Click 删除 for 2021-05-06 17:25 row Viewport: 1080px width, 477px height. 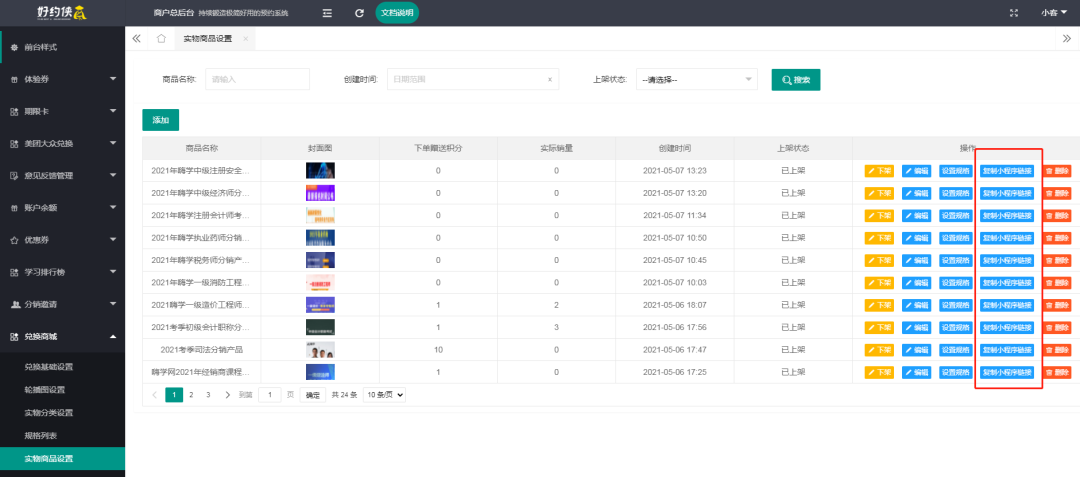click(1057, 372)
